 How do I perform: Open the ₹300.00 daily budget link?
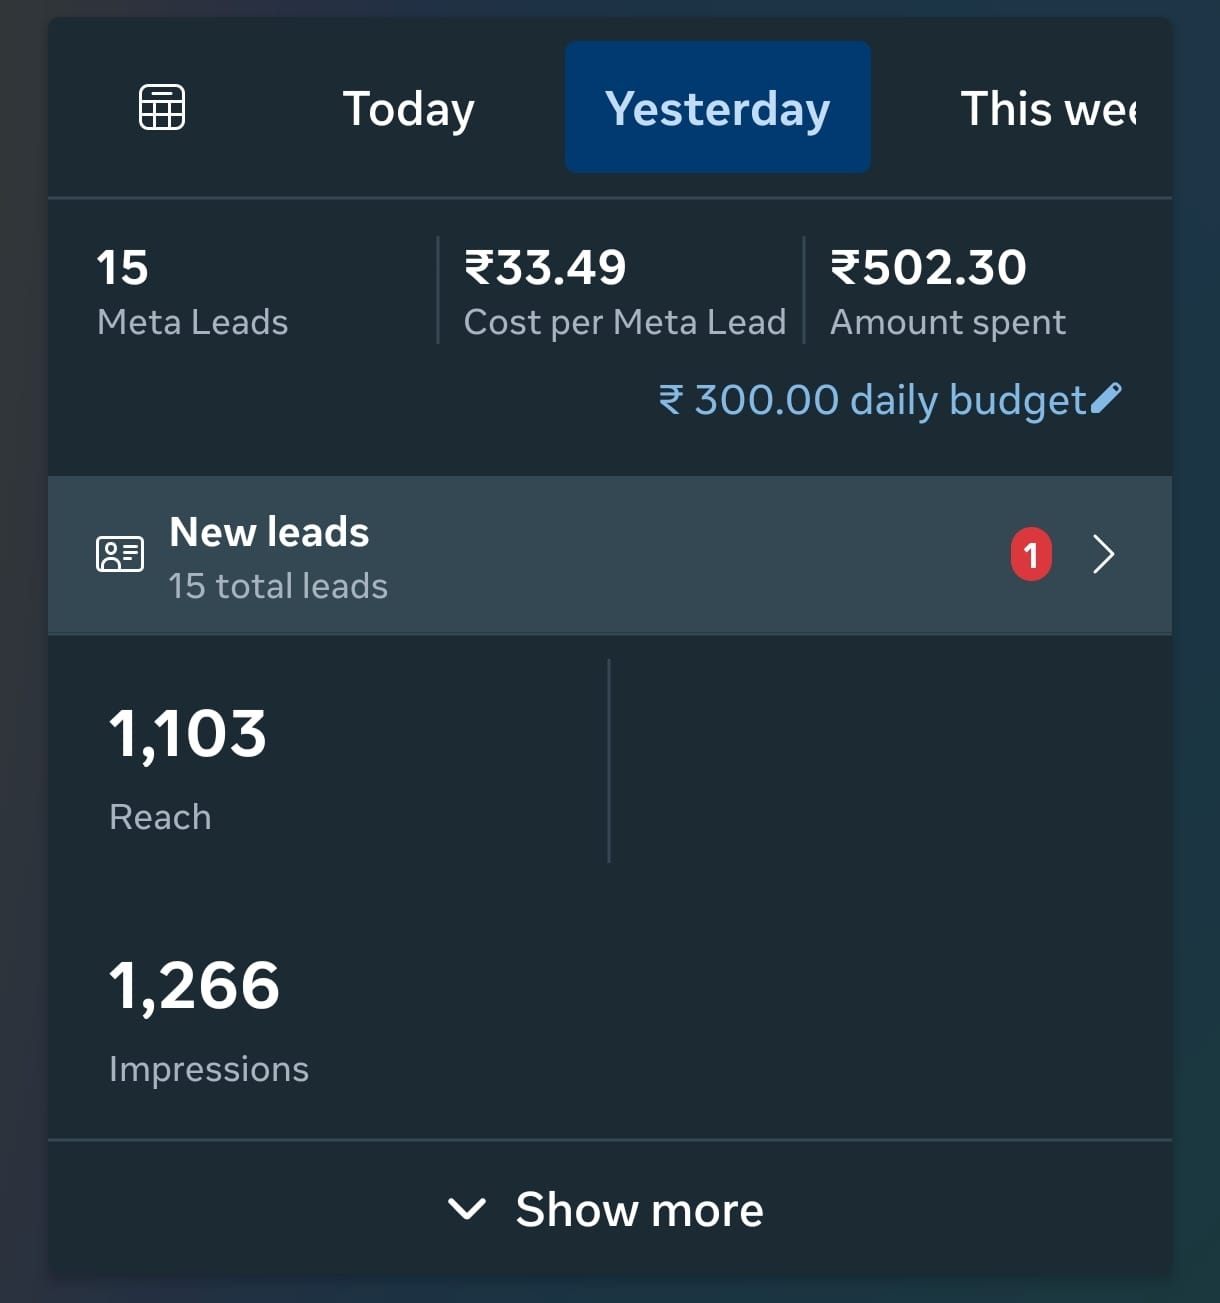tap(872, 400)
